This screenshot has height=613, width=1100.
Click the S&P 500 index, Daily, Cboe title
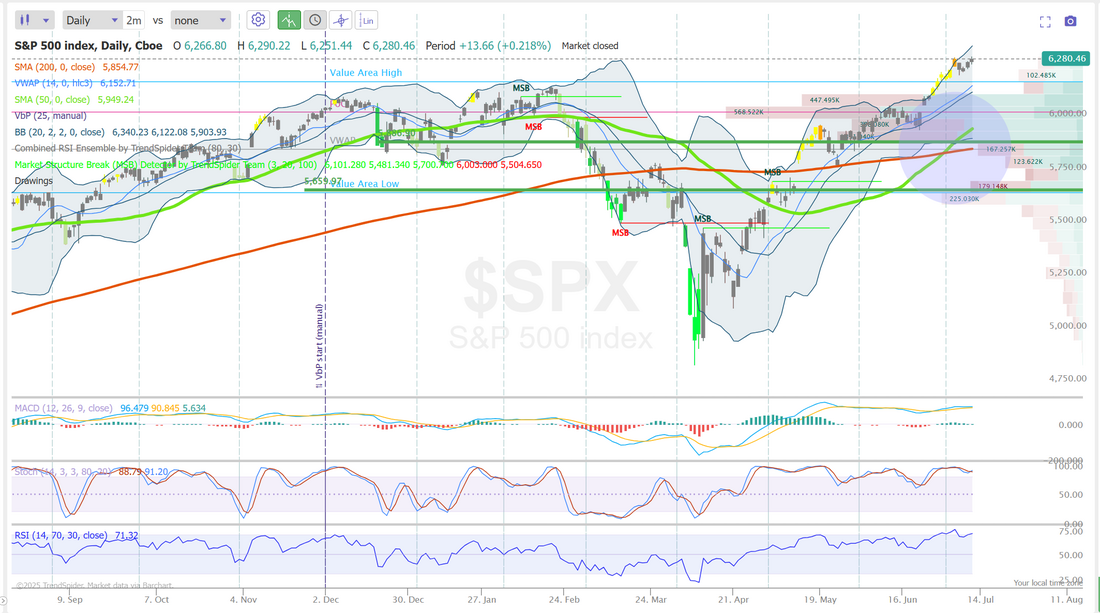point(88,46)
